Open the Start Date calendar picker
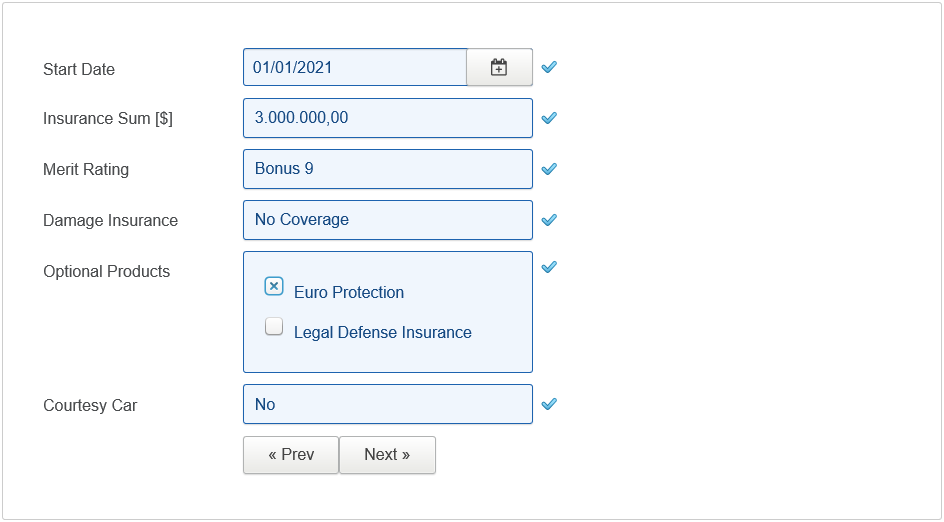This screenshot has width=944, height=522. 499,68
